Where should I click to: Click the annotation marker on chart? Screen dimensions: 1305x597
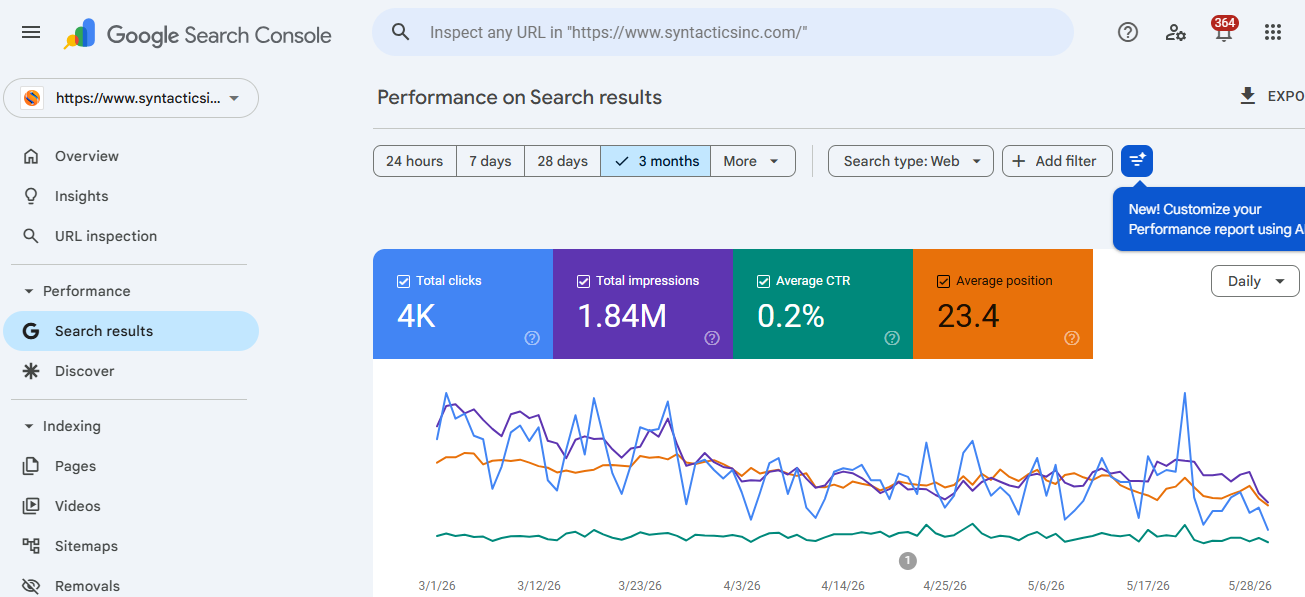point(908,561)
